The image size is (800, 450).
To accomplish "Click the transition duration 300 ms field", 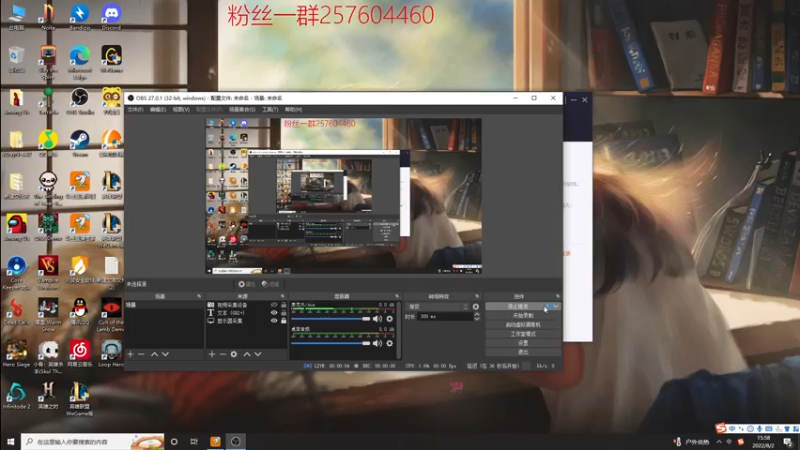I will [x=445, y=317].
